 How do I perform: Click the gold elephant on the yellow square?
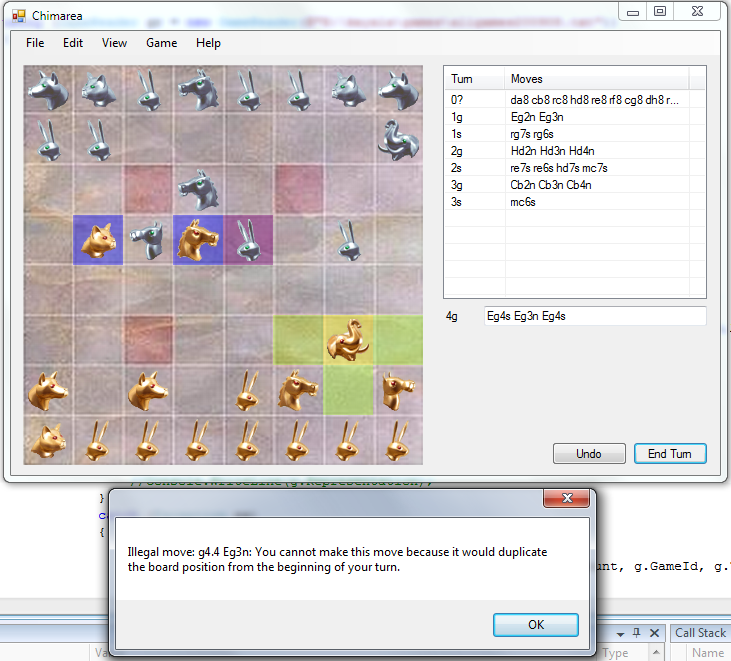pyautogui.click(x=348, y=340)
